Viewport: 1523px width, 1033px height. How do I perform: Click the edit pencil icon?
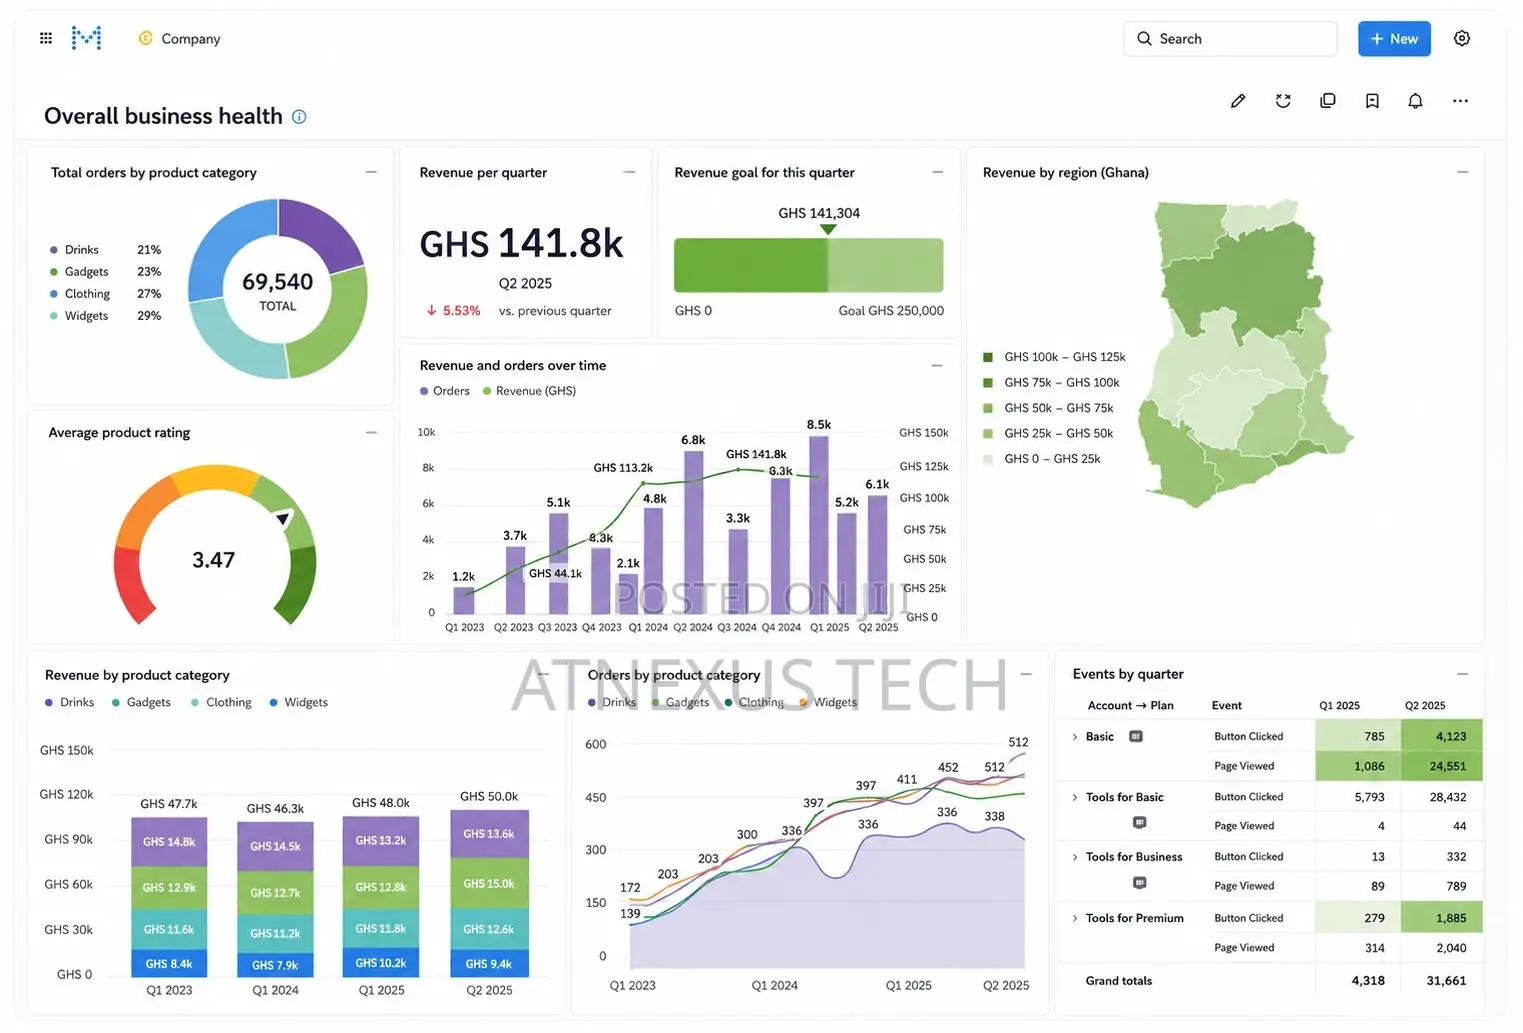tap(1238, 101)
